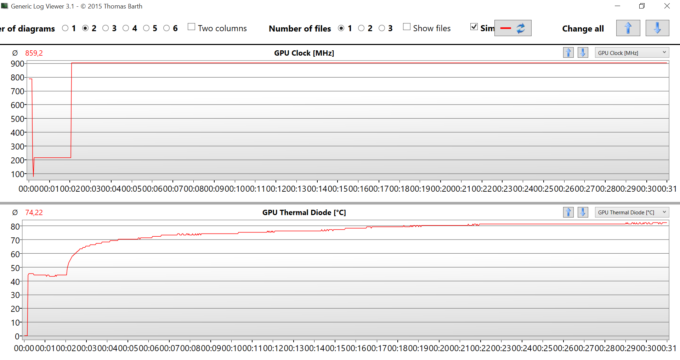Click the GPU Clock average value 859,2
680x360 pixels.
pyautogui.click(x=34, y=53)
